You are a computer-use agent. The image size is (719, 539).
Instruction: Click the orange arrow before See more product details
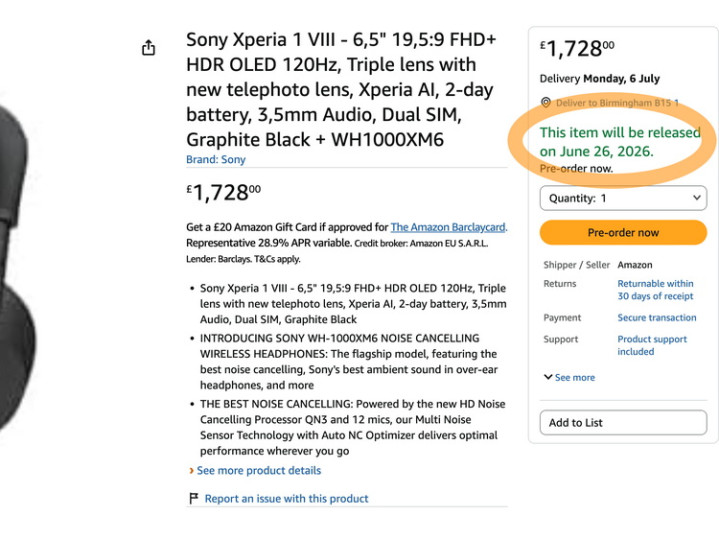click(191, 471)
